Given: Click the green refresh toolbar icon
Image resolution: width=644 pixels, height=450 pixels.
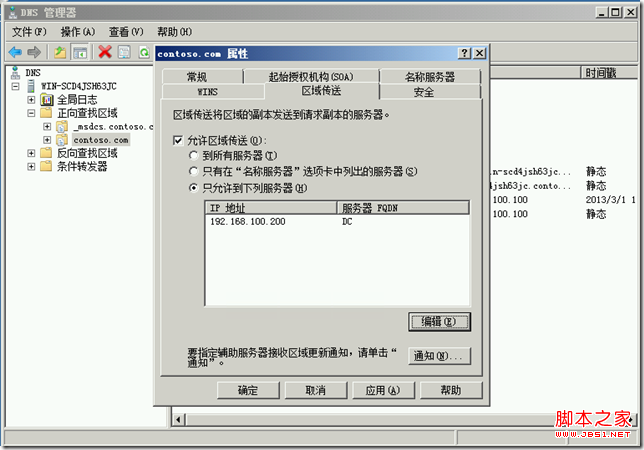Looking at the screenshot, I should [x=144, y=52].
